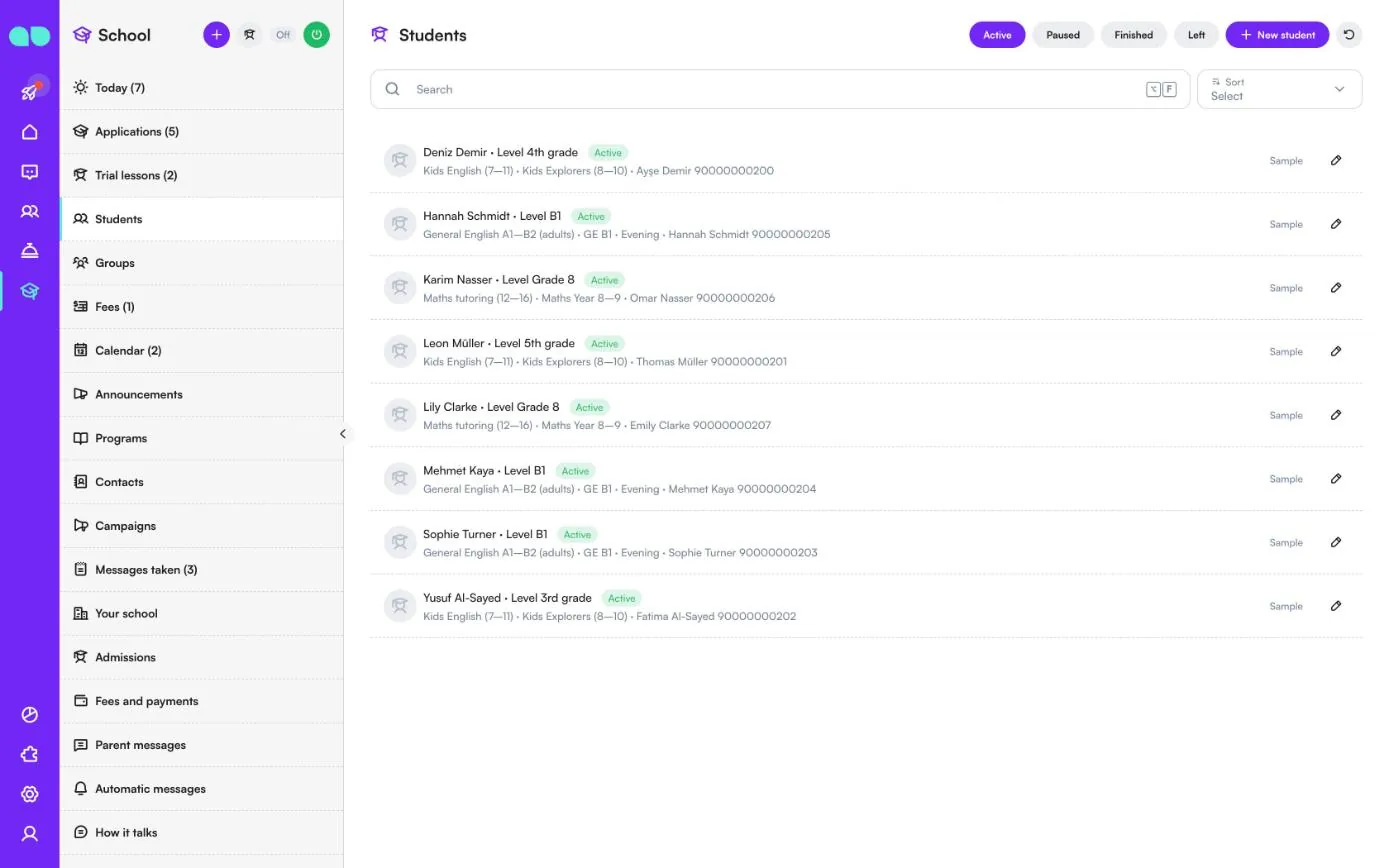Click the app logo at top of rail
The image size is (1389, 868).
coord(29,36)
